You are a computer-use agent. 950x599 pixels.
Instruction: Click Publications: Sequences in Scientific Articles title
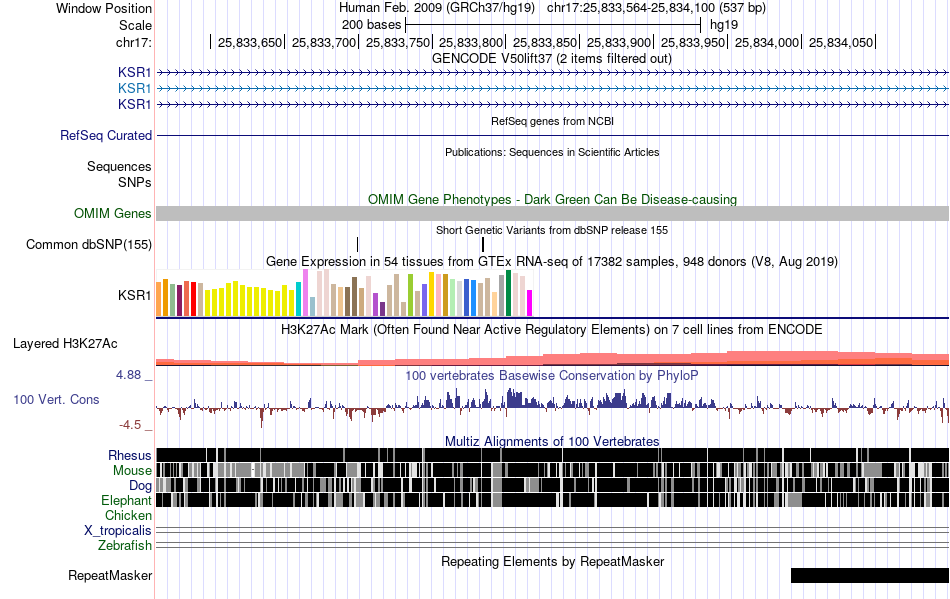point(552,152)
